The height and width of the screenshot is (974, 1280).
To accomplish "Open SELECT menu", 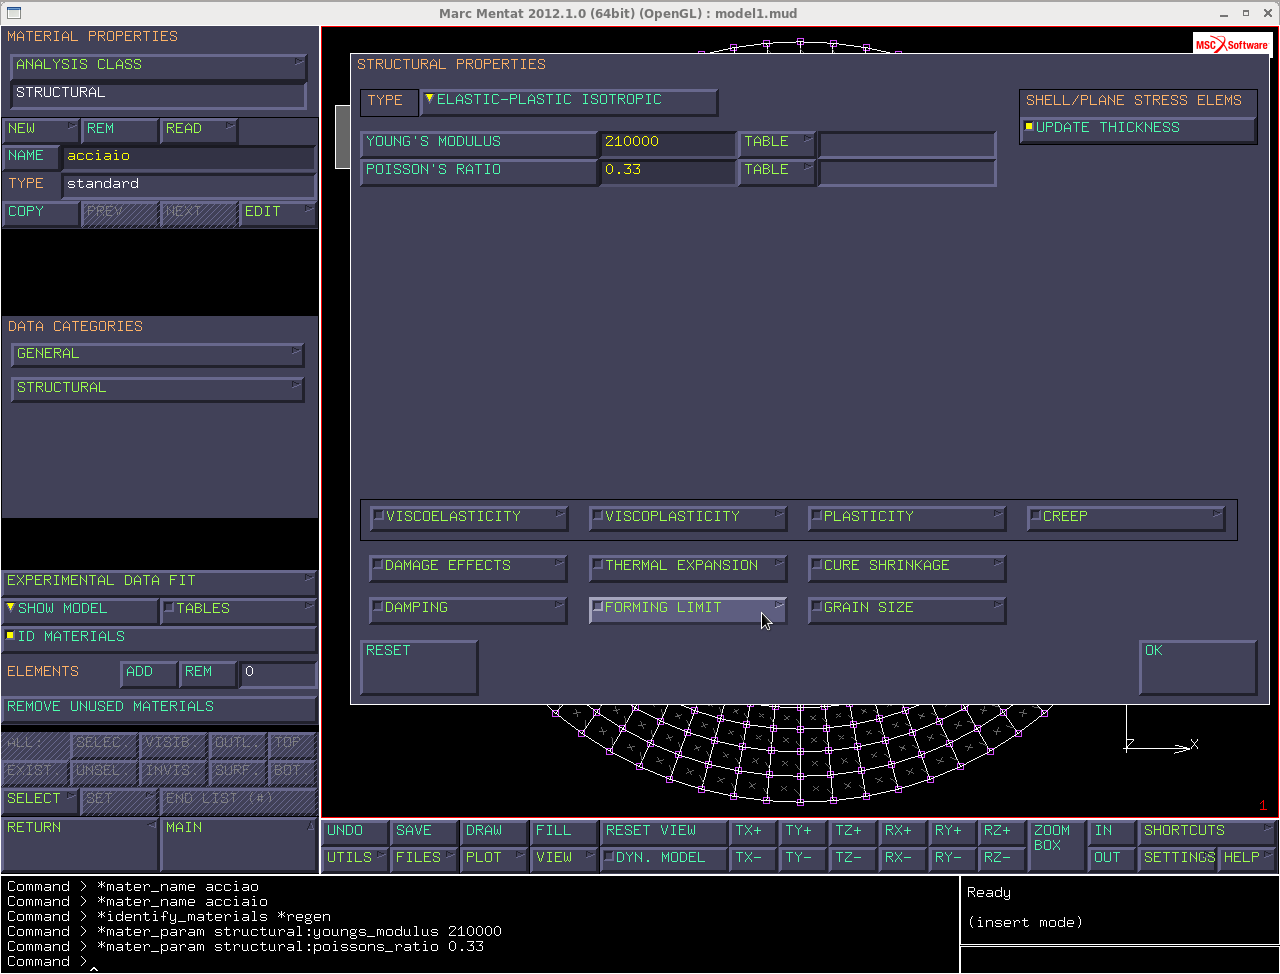I will click(41, 800).
